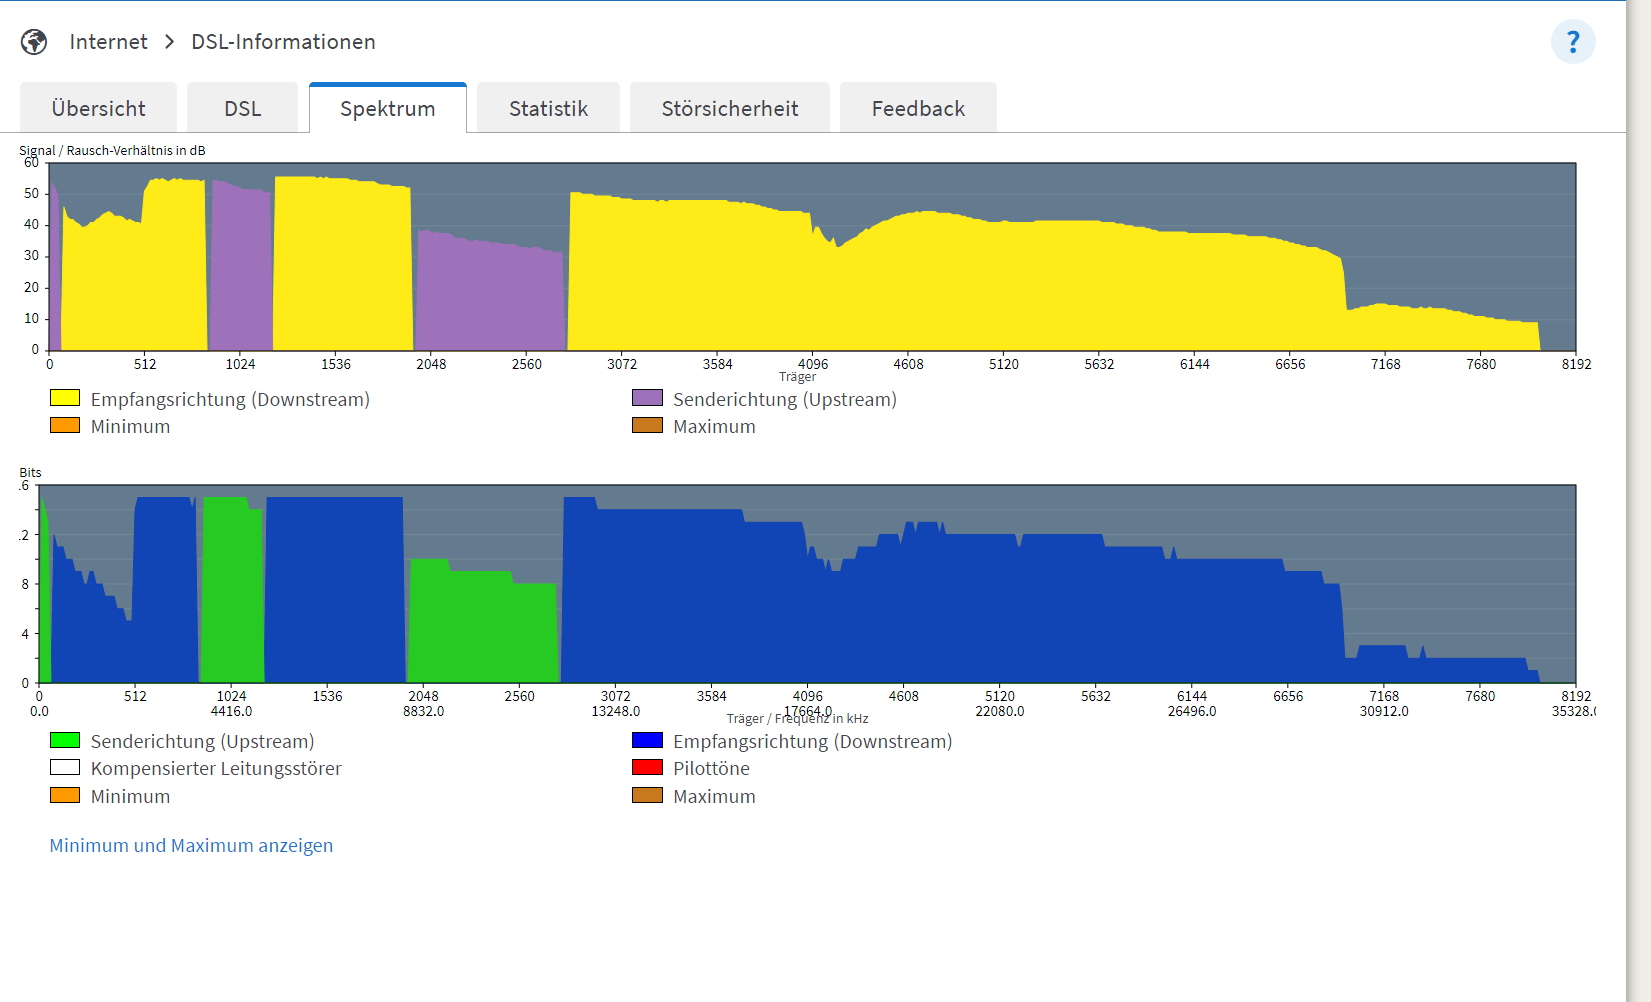Click Kompensierter Leitungsstörer legend text
Image resolution: width=1651 pixels, height=1002 pixels.
pos(216,768)
